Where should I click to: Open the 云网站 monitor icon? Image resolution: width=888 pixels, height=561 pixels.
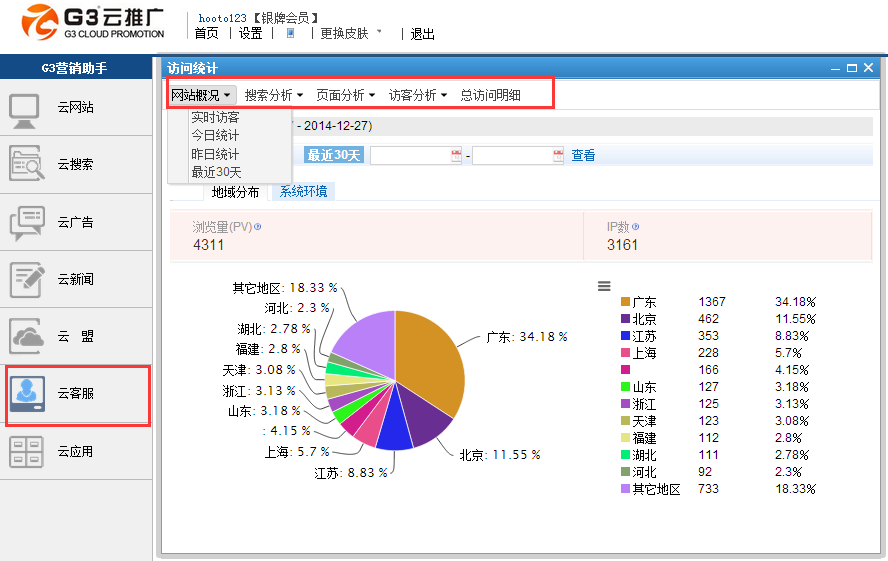point(24,110)
